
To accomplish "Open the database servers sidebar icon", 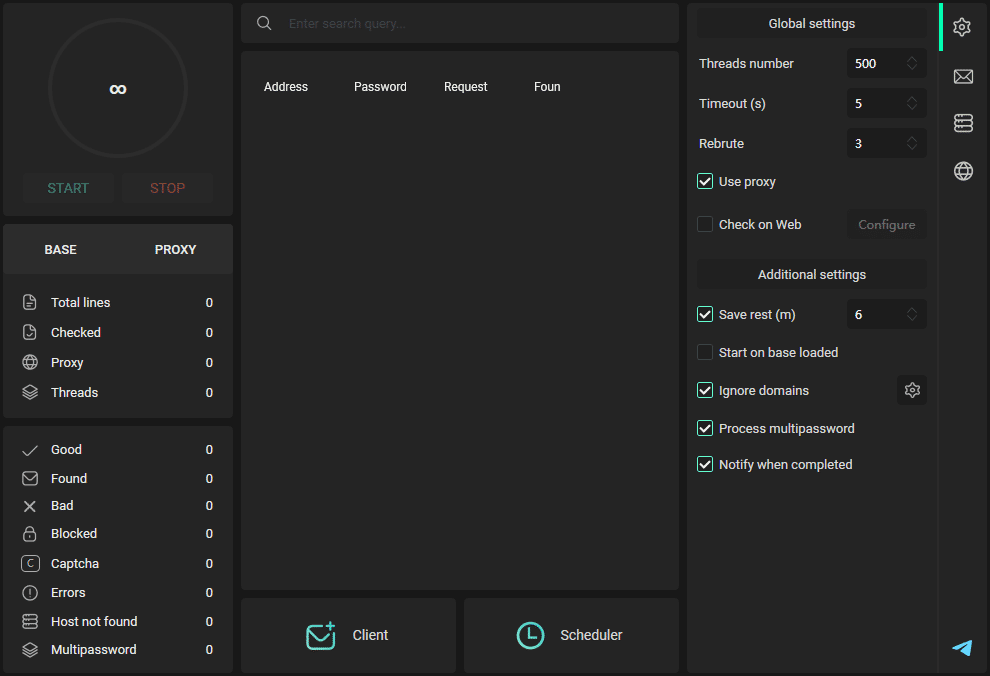I will pyautogui.click(x=963, y=123).
